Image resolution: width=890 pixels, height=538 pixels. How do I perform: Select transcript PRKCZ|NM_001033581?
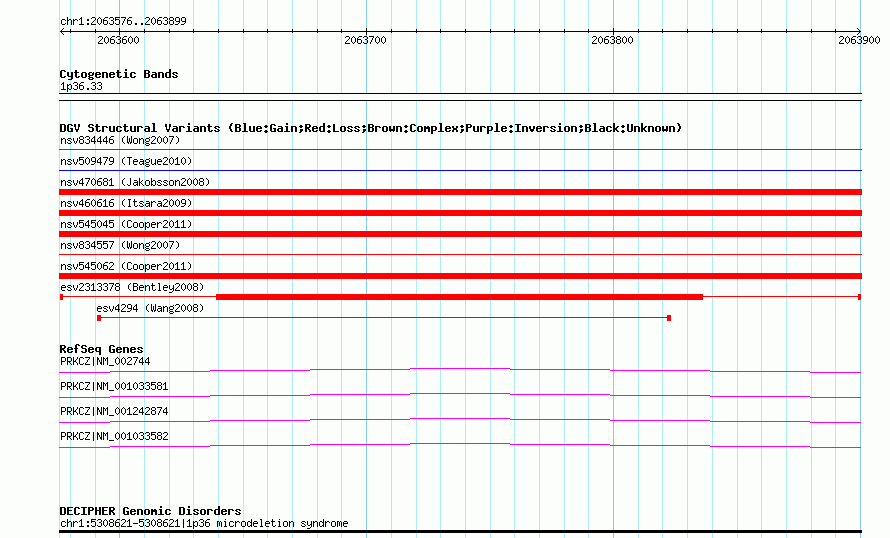114,386
